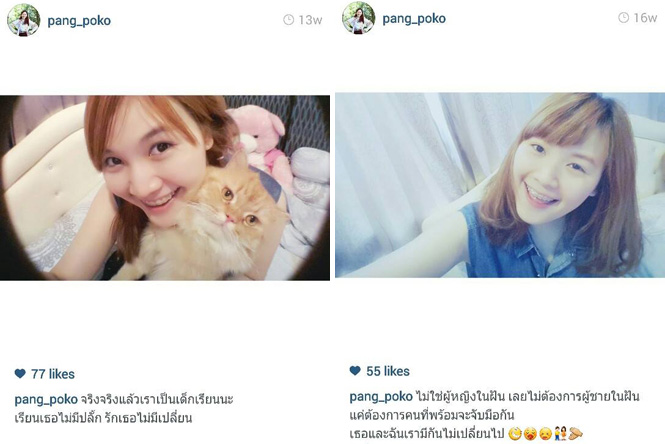The height and width of the screenshot is (444, 665).
Task: Open the selfie photo with white curtains
Action: click(x=500, y=185)
